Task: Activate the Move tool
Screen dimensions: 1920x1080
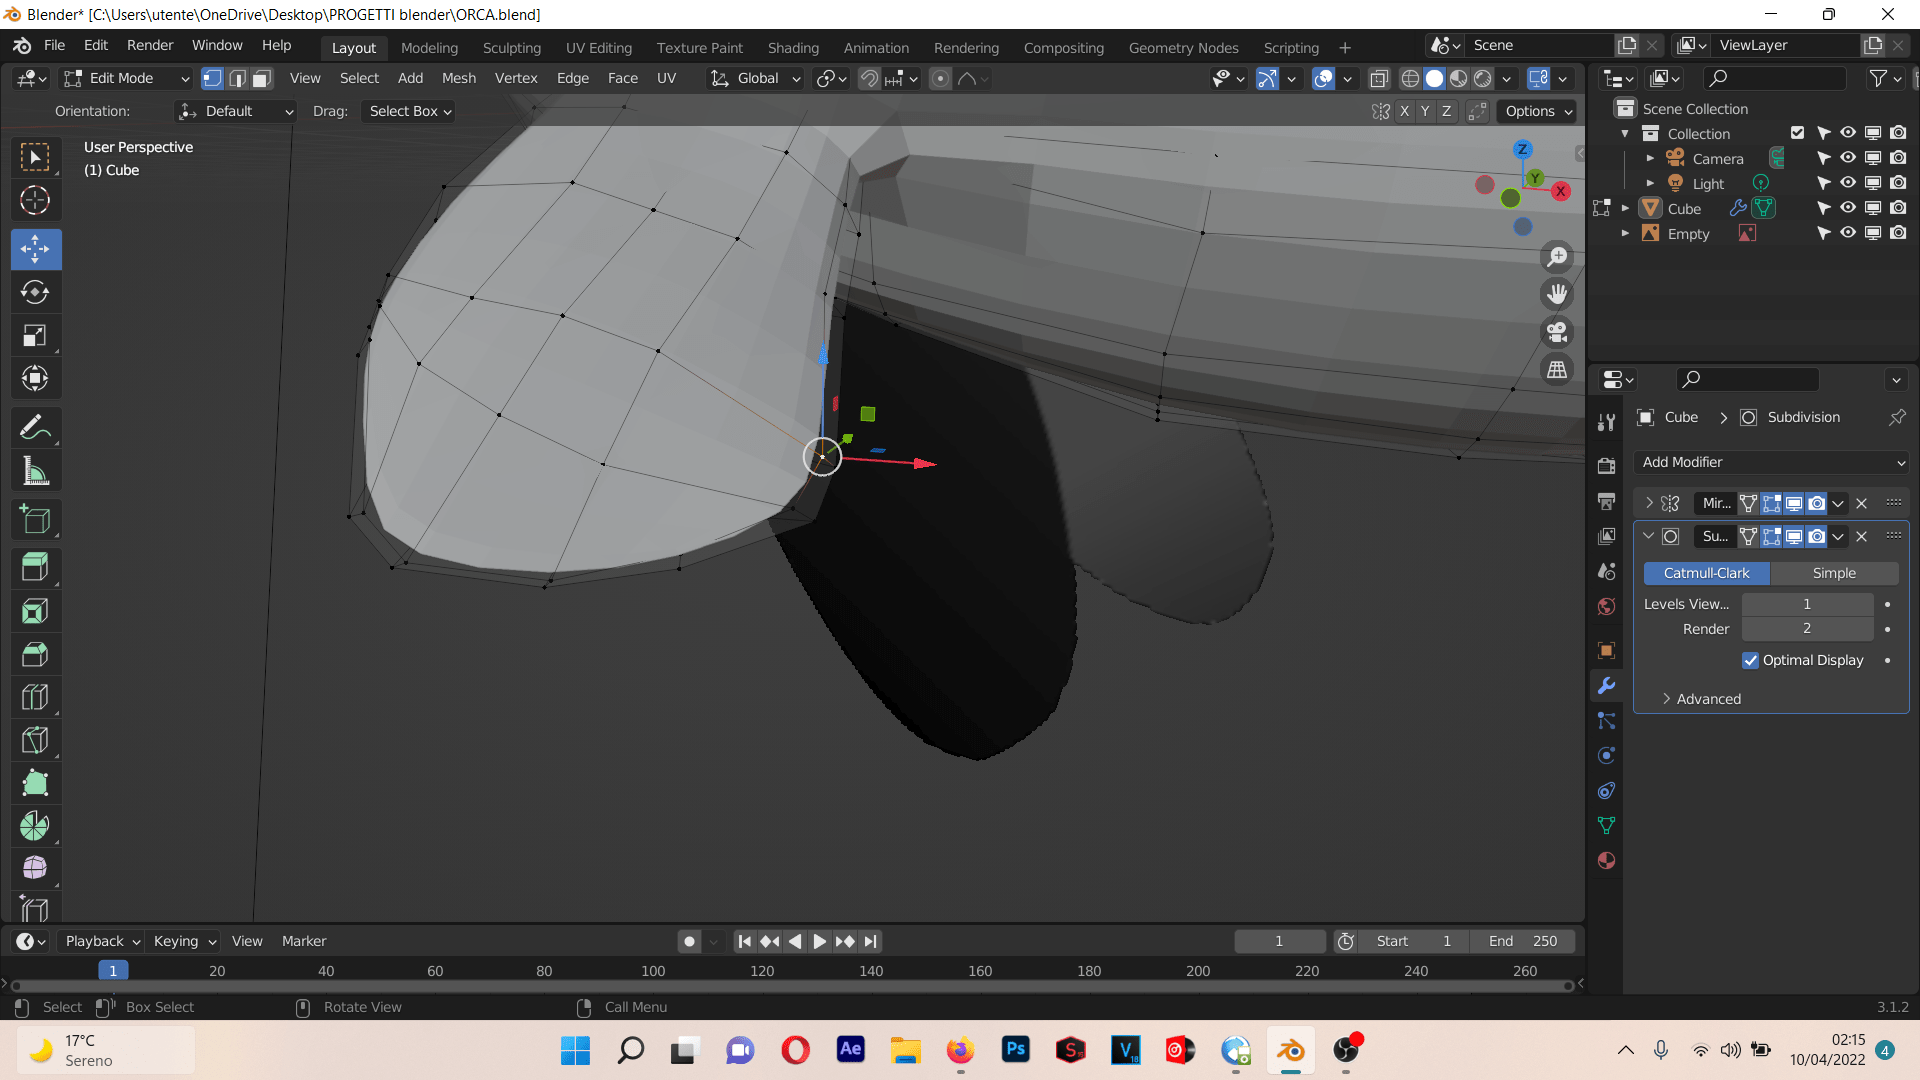Action: pos(35,249)
